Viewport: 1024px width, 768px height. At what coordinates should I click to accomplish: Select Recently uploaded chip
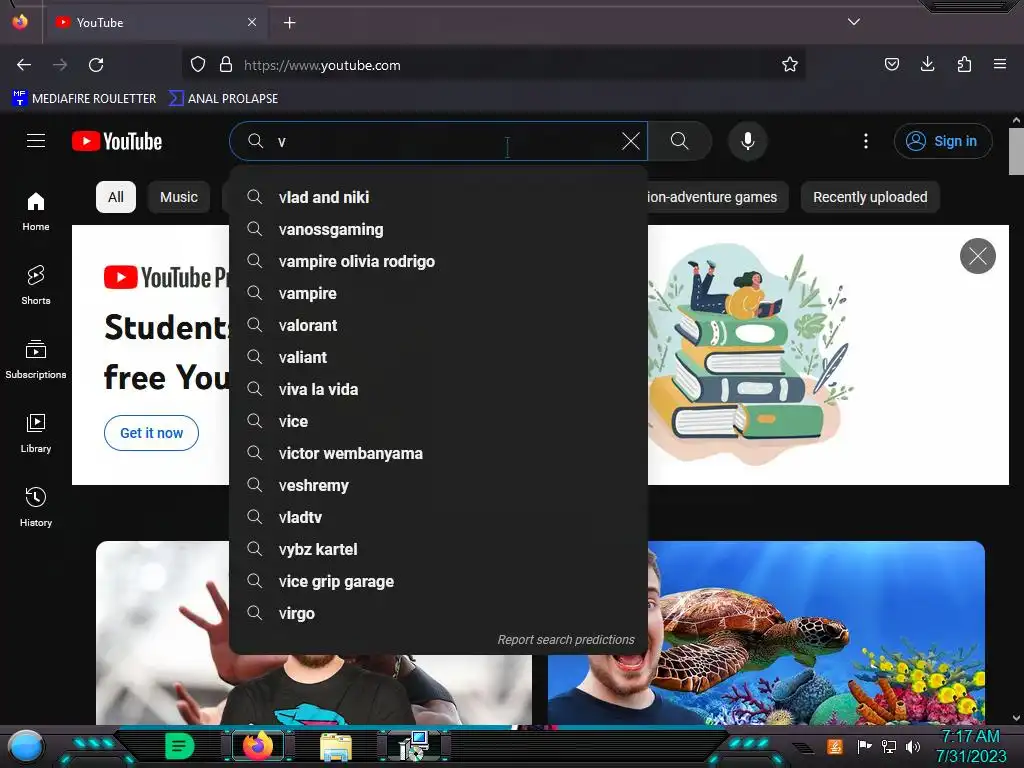coord(870,197)
